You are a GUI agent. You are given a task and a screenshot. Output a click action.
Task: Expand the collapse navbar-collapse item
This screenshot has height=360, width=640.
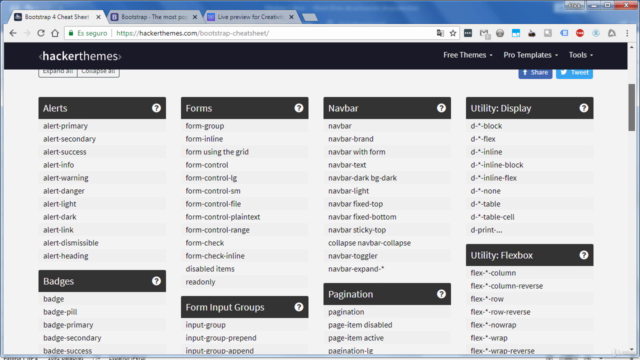pos(387,243)
